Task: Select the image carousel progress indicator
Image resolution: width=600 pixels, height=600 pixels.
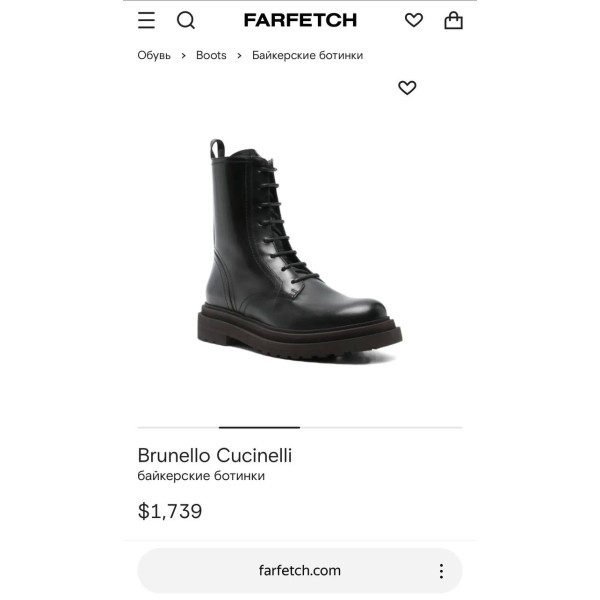Action: [x=259, y=427]
